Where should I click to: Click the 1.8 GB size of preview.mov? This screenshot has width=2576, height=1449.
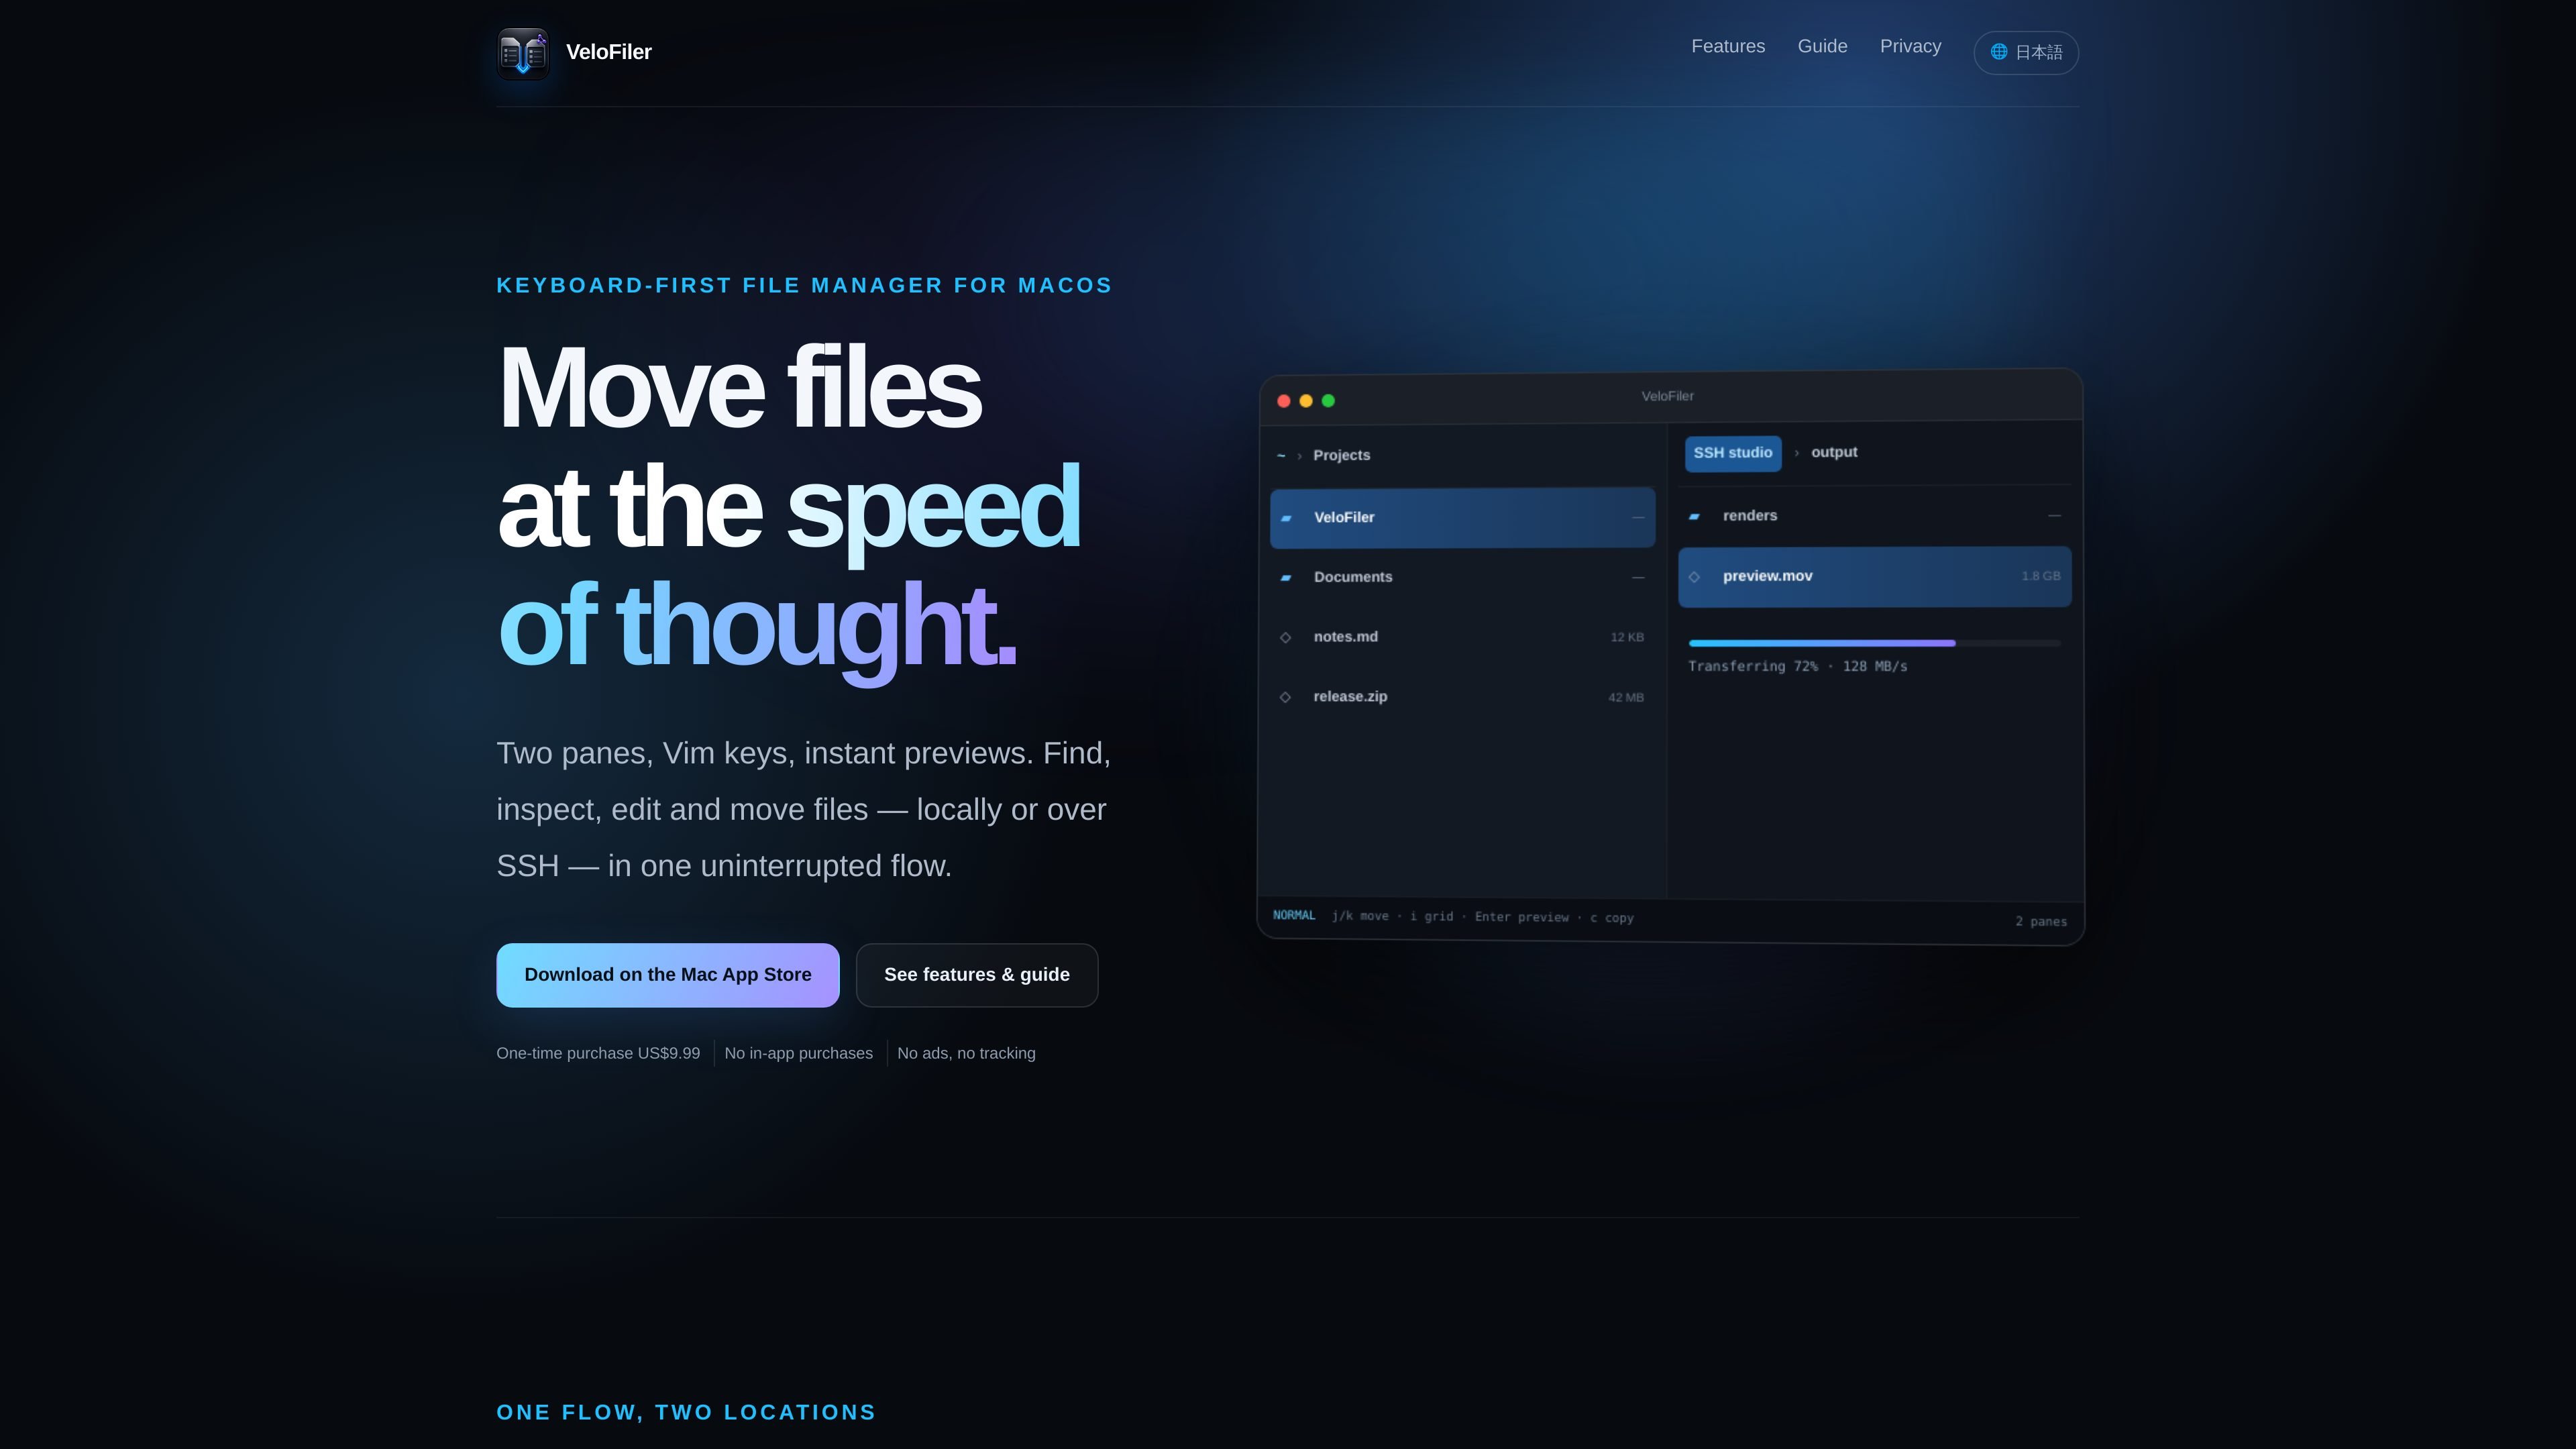2041,577
